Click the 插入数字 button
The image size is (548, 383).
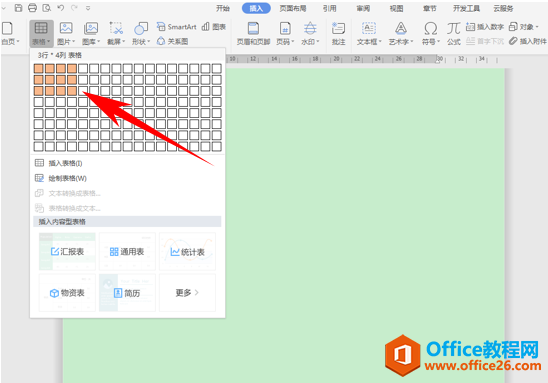[485, 27]
